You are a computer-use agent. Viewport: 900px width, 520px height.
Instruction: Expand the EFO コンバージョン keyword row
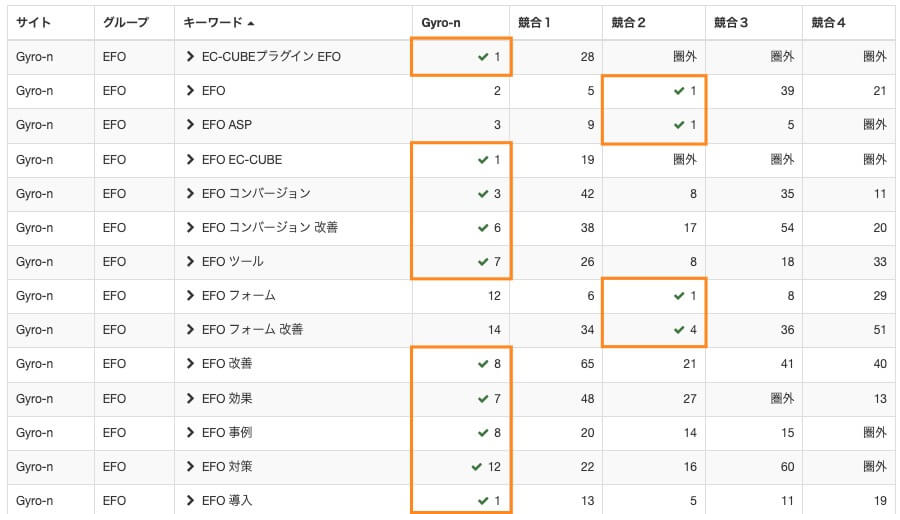[190, 194]
